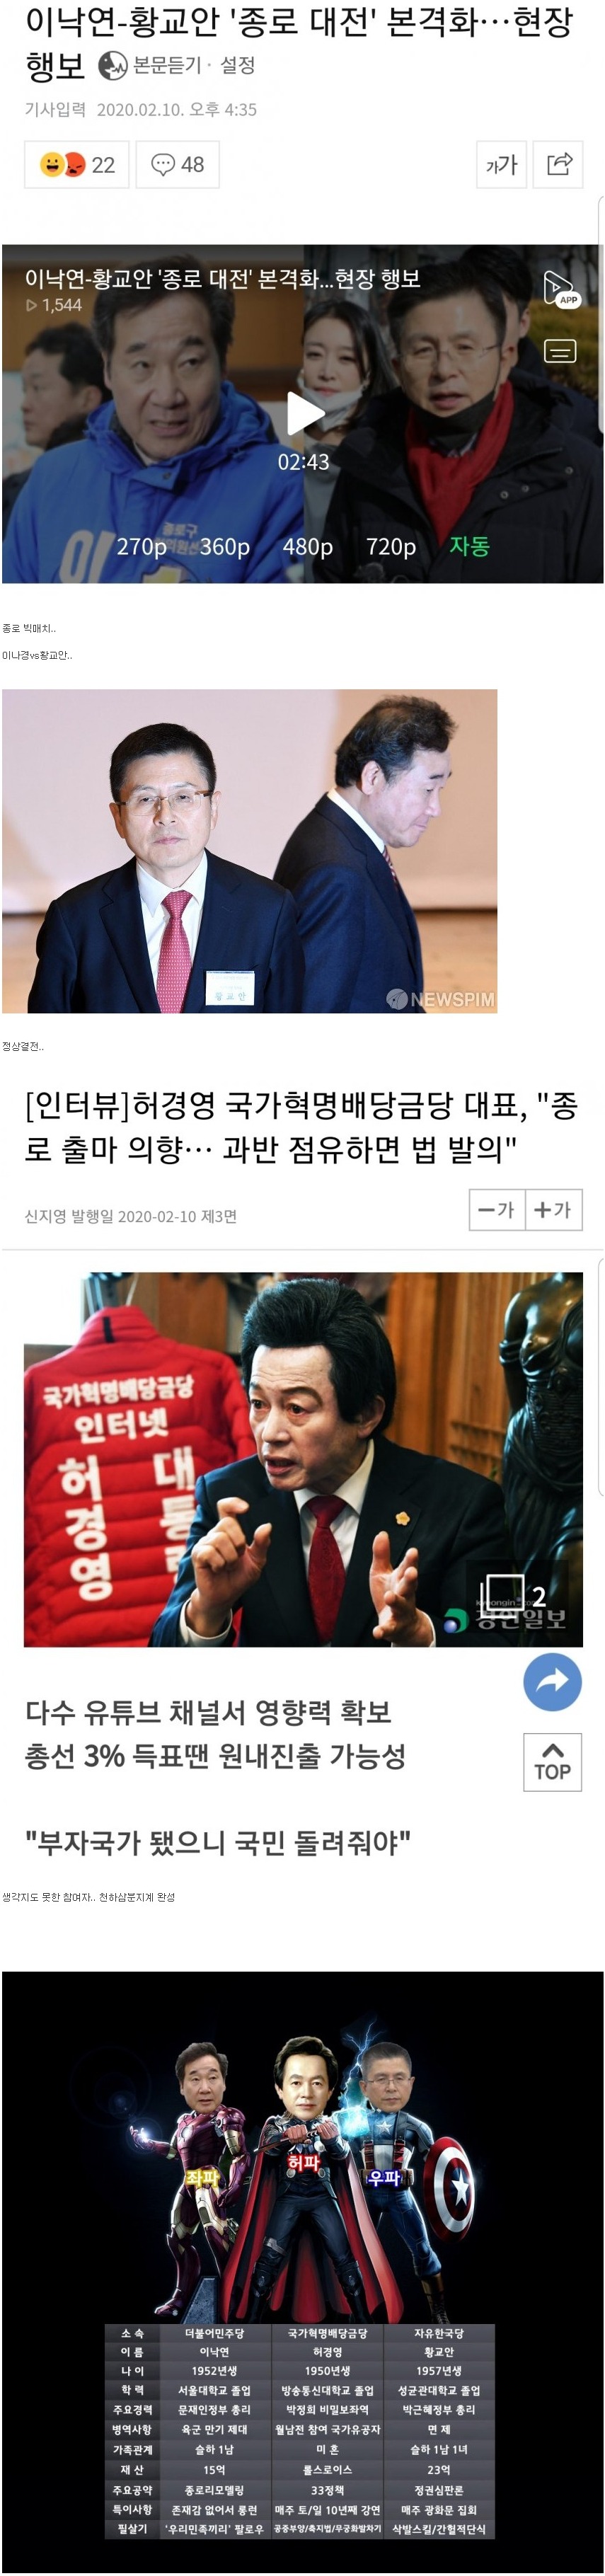Select 480p video quality

308,547
